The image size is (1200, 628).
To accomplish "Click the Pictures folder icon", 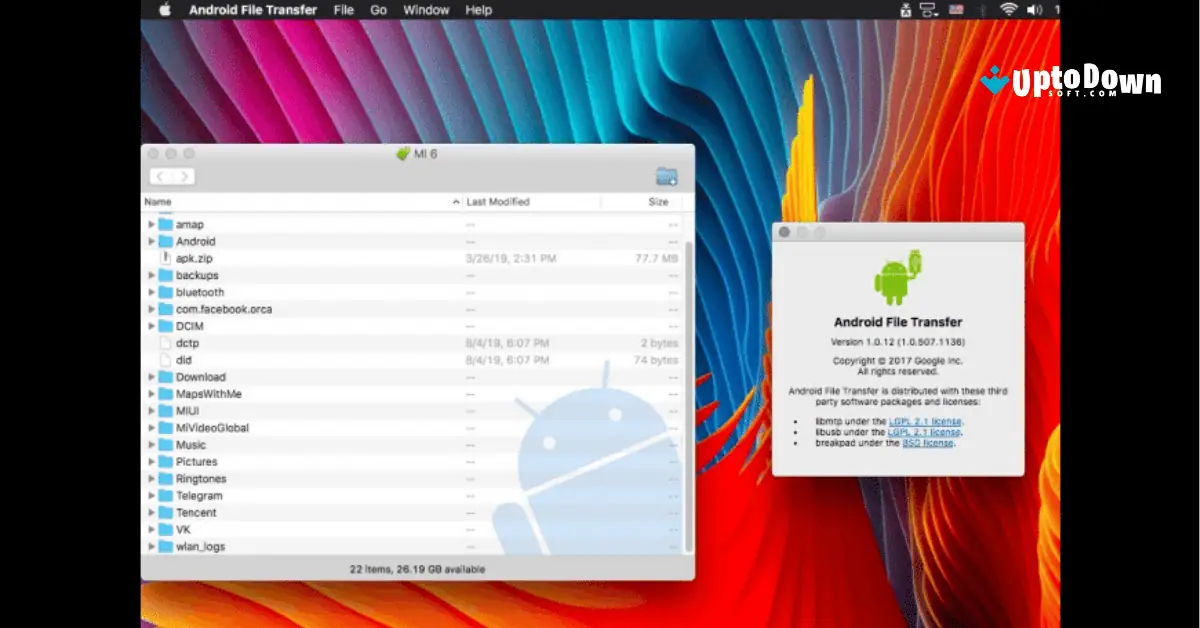I will 165,462.
